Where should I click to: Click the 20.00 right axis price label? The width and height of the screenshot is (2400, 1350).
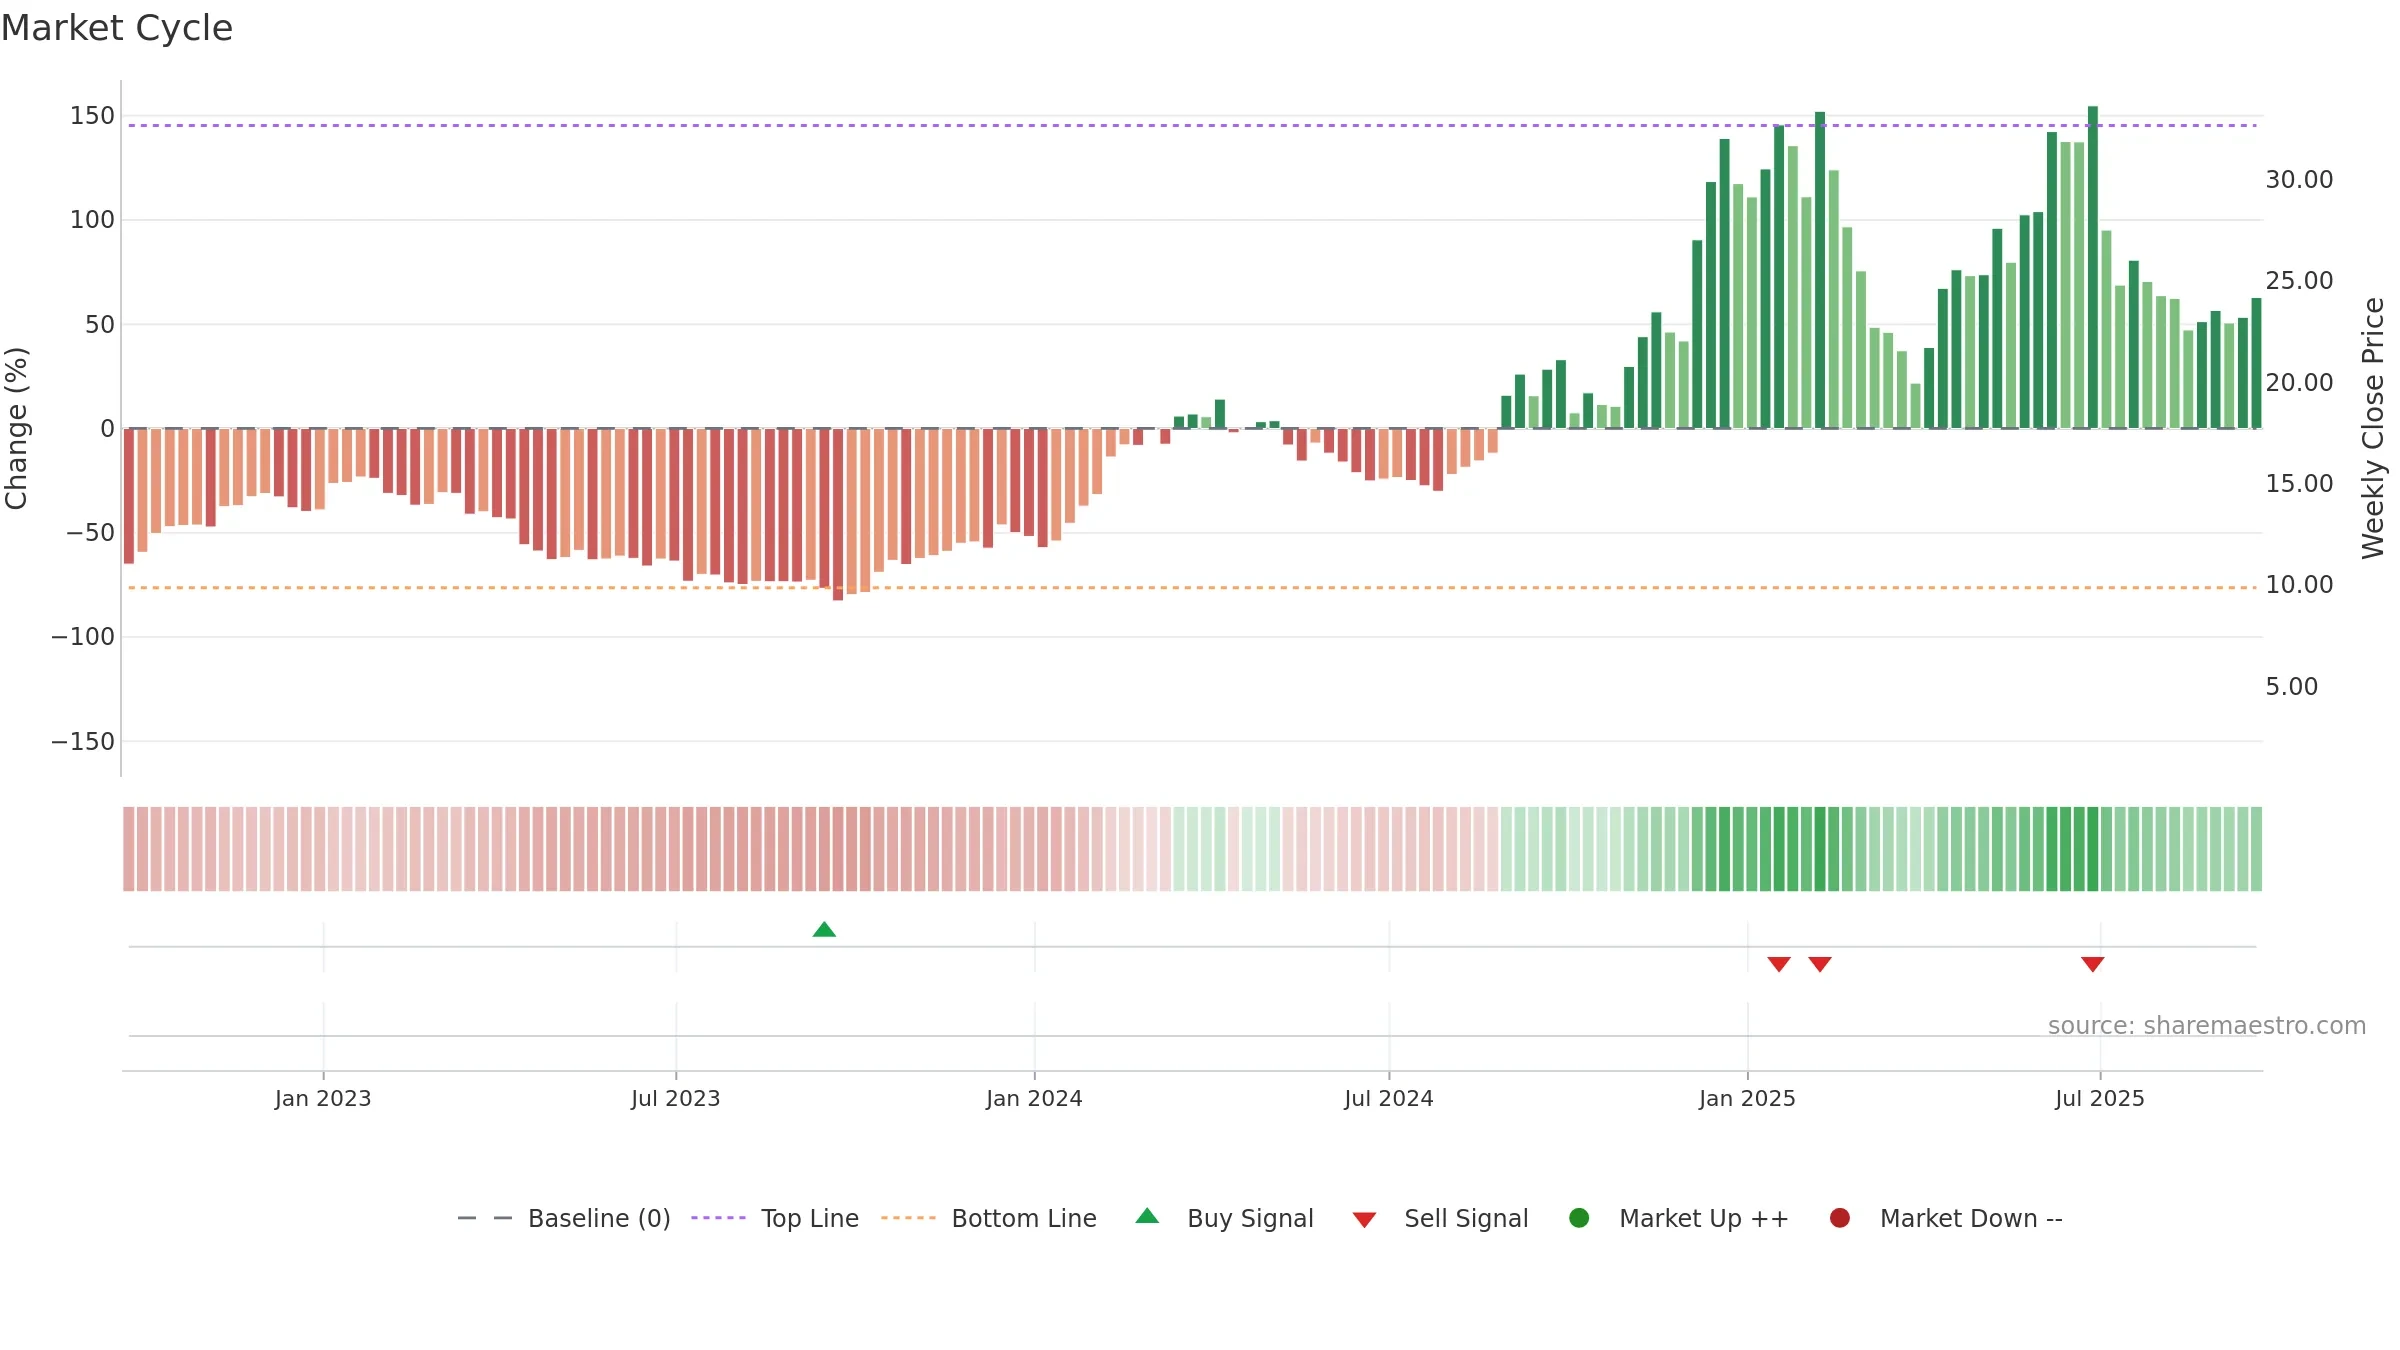2299,383
